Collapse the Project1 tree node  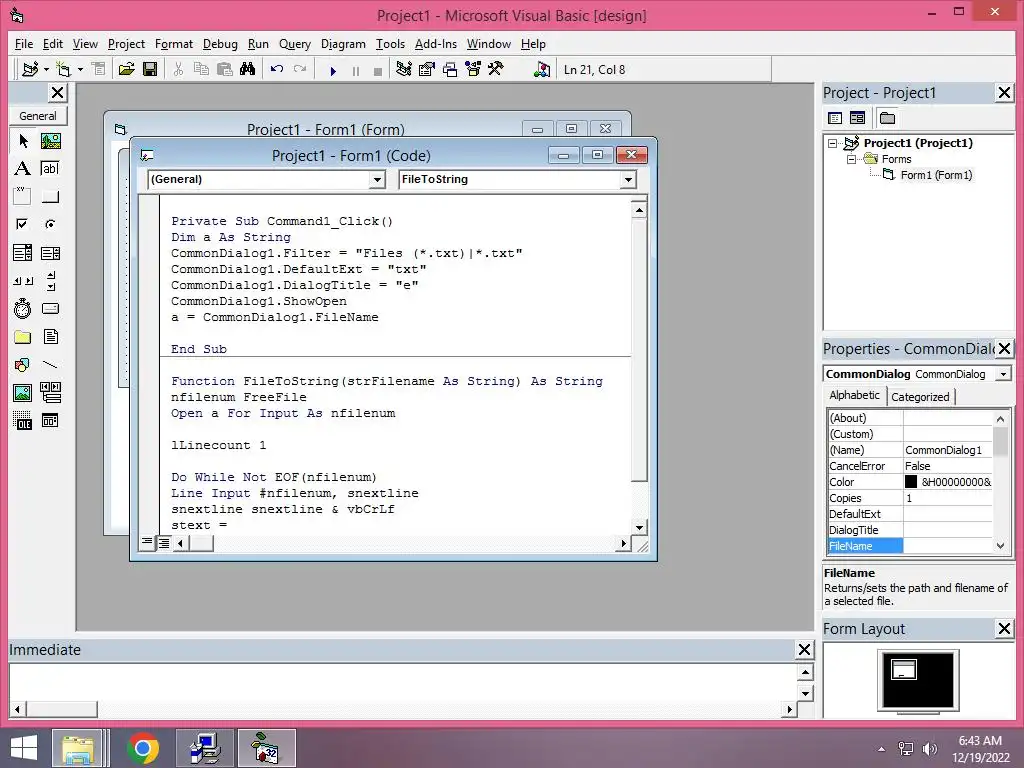[833, 143]
